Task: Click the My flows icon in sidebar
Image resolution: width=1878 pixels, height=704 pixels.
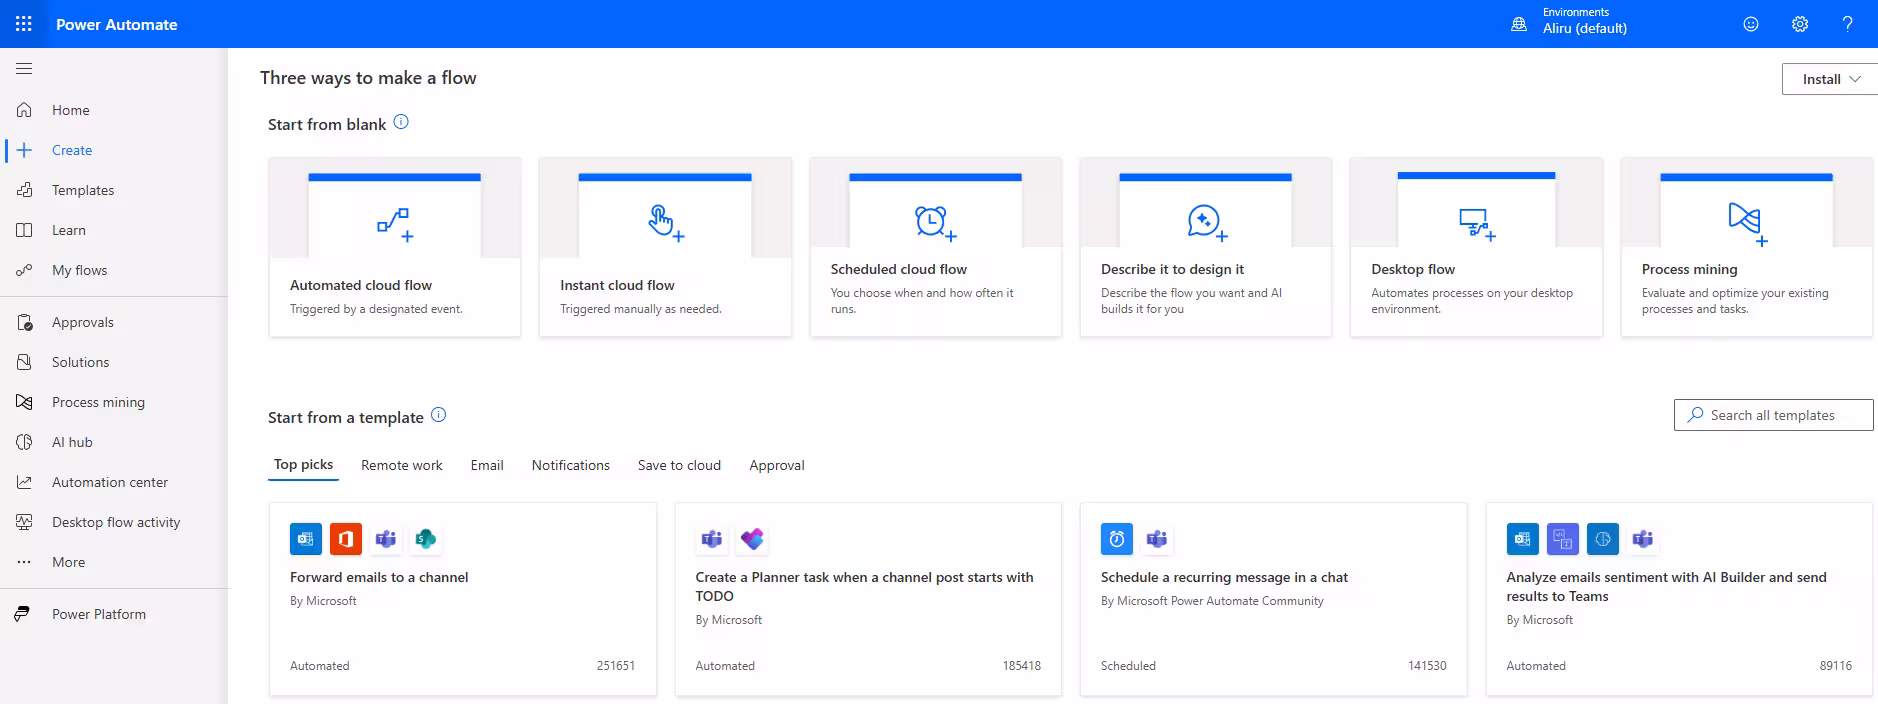Action: click(x=25, y=270)
